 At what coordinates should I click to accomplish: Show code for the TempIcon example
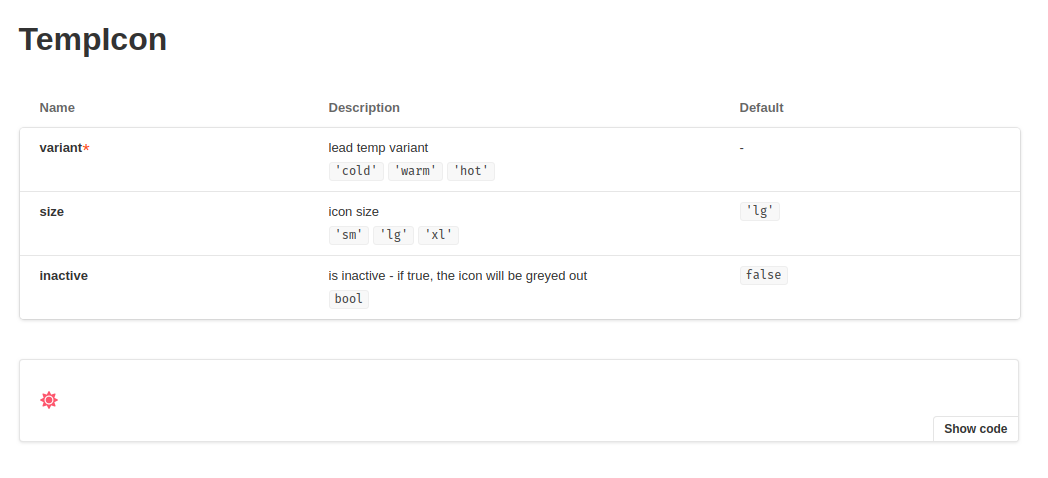tap(975, 429)
